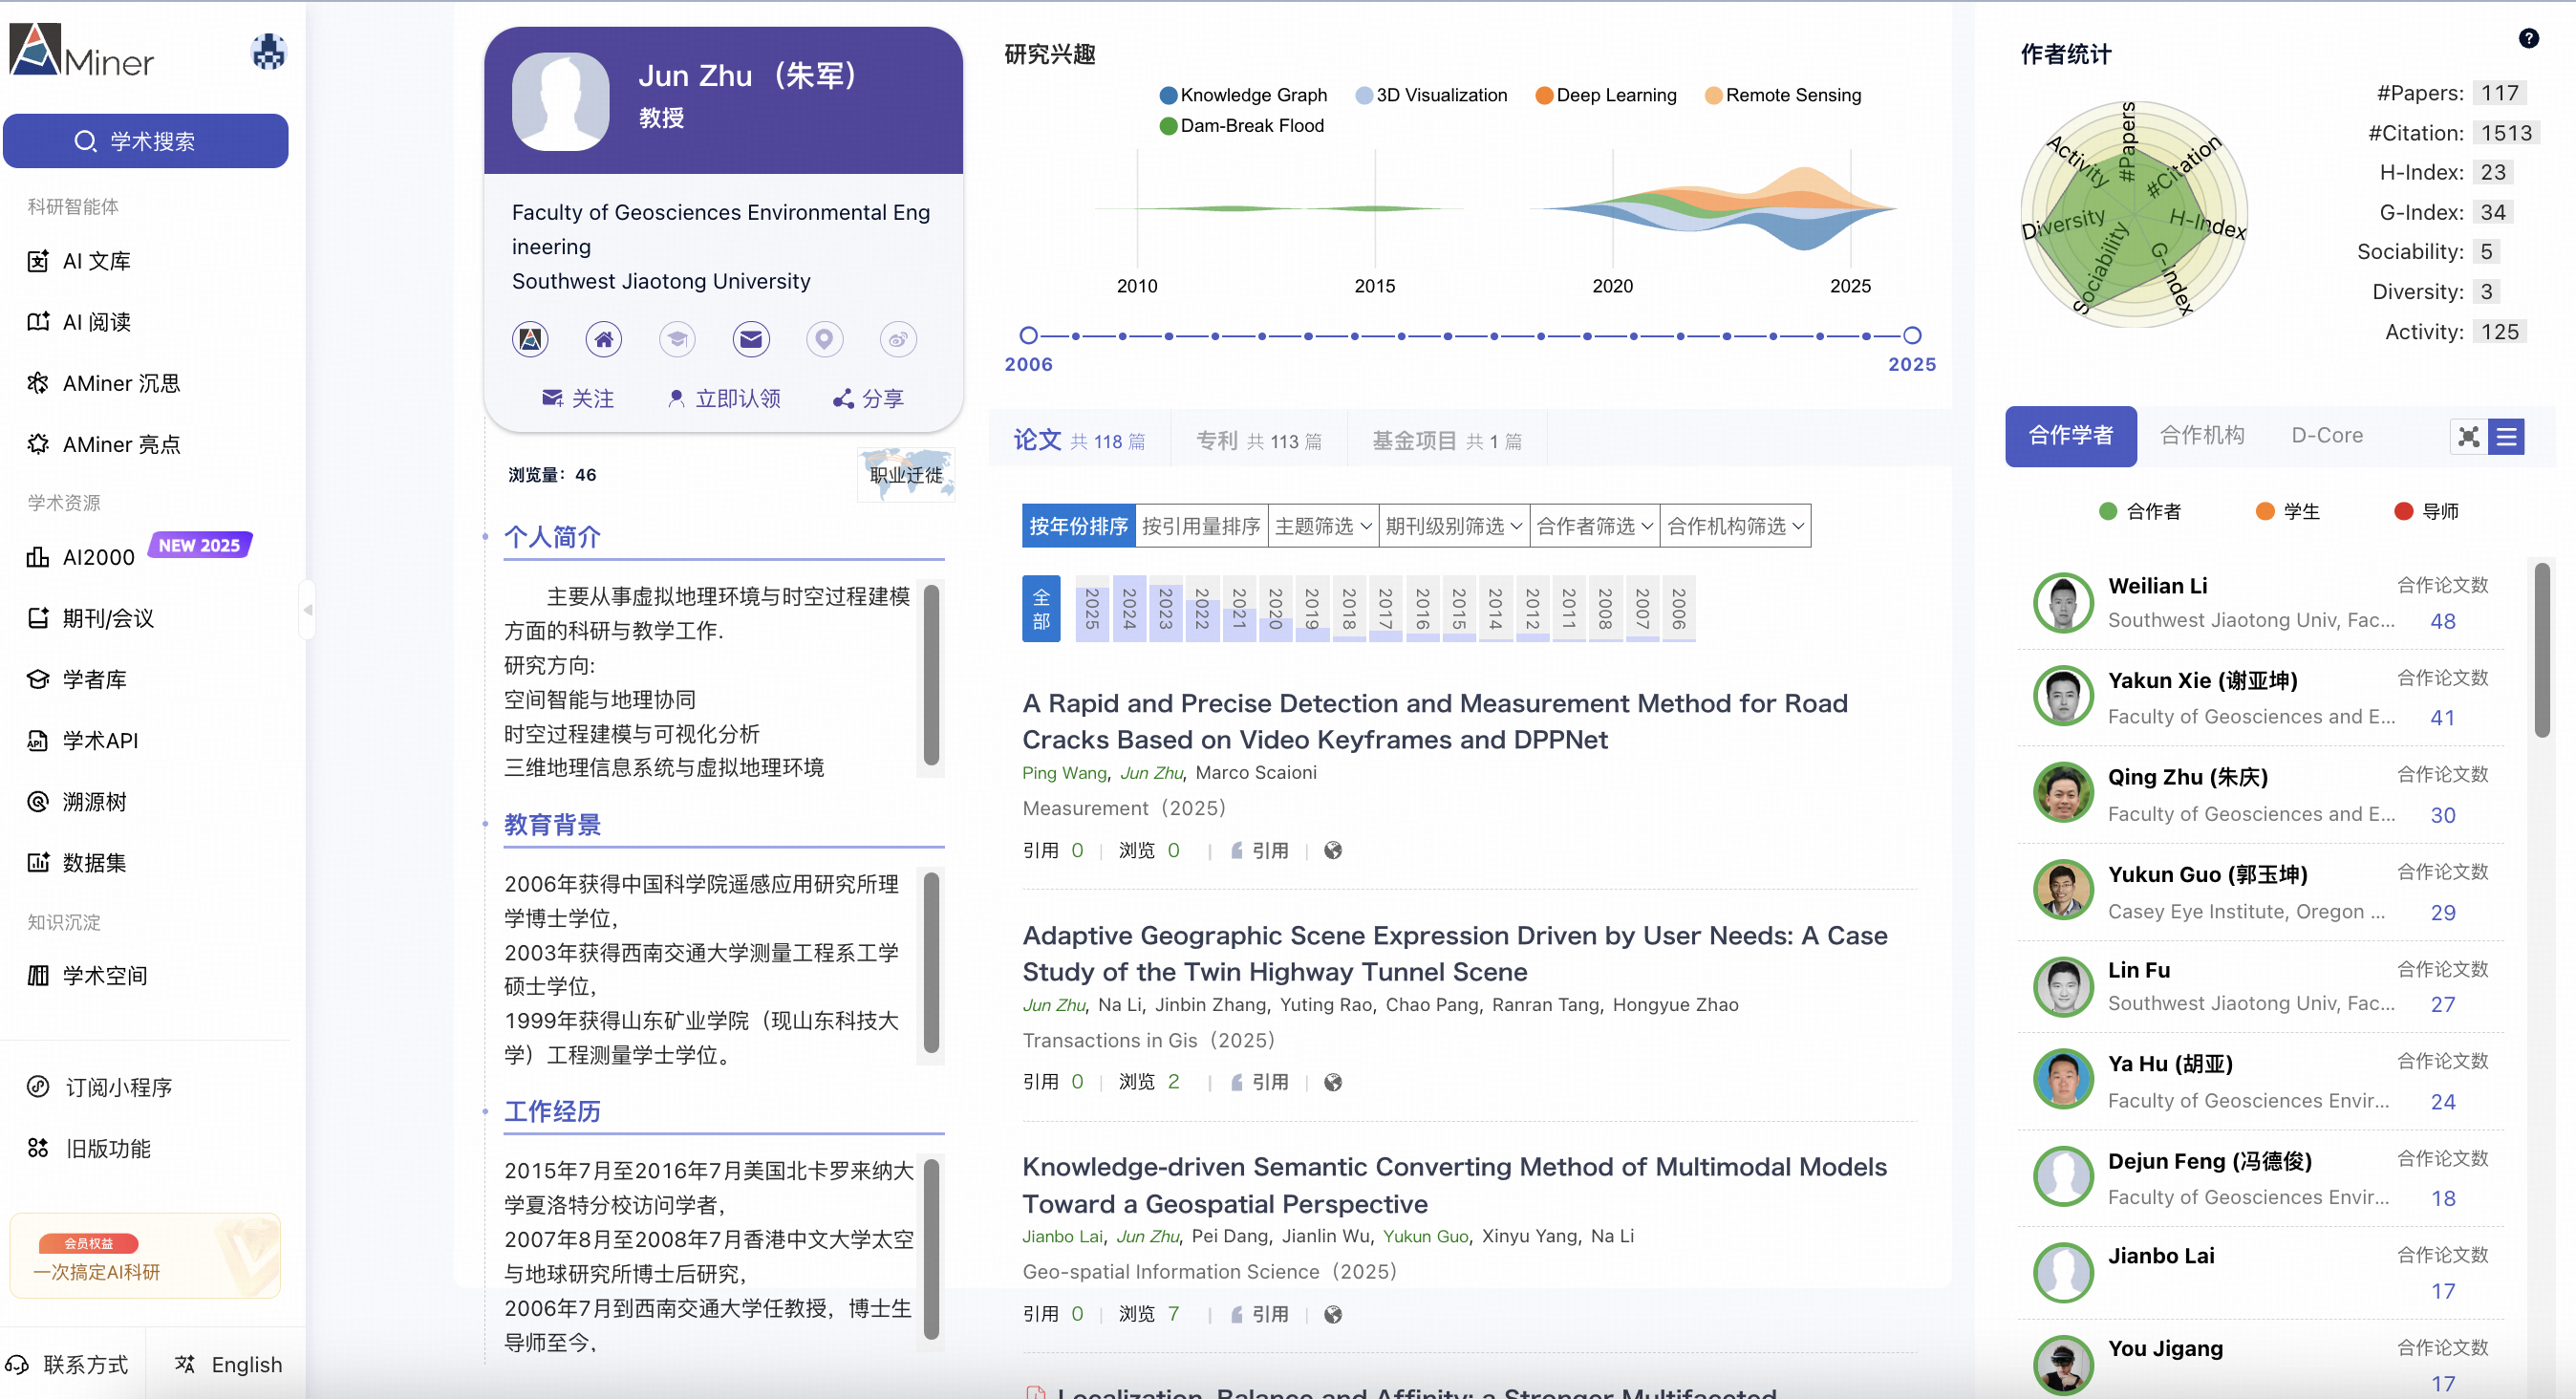Screen dimensions: 2576x1399
Task: Click the 关注 follow button
Action: (578, 397)
